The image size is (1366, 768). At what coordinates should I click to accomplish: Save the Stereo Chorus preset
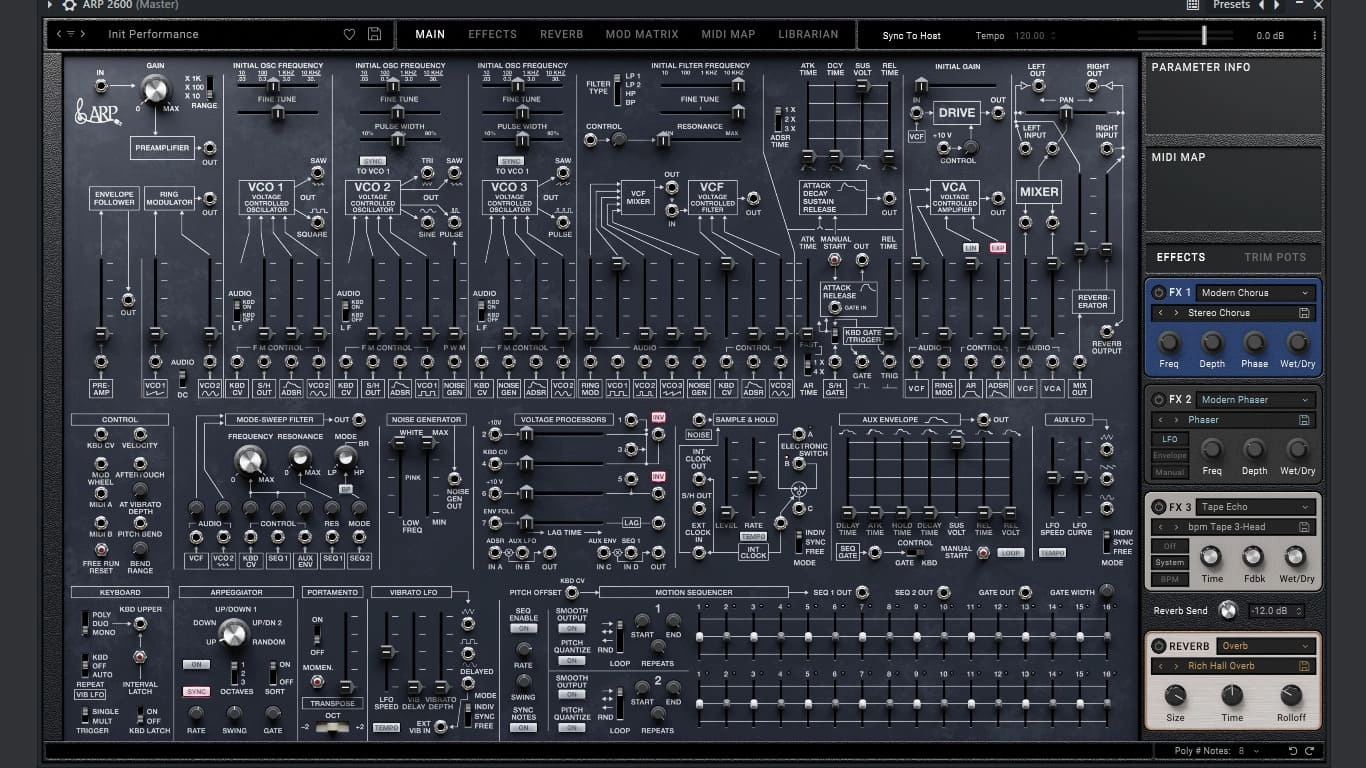[1304, 313]
